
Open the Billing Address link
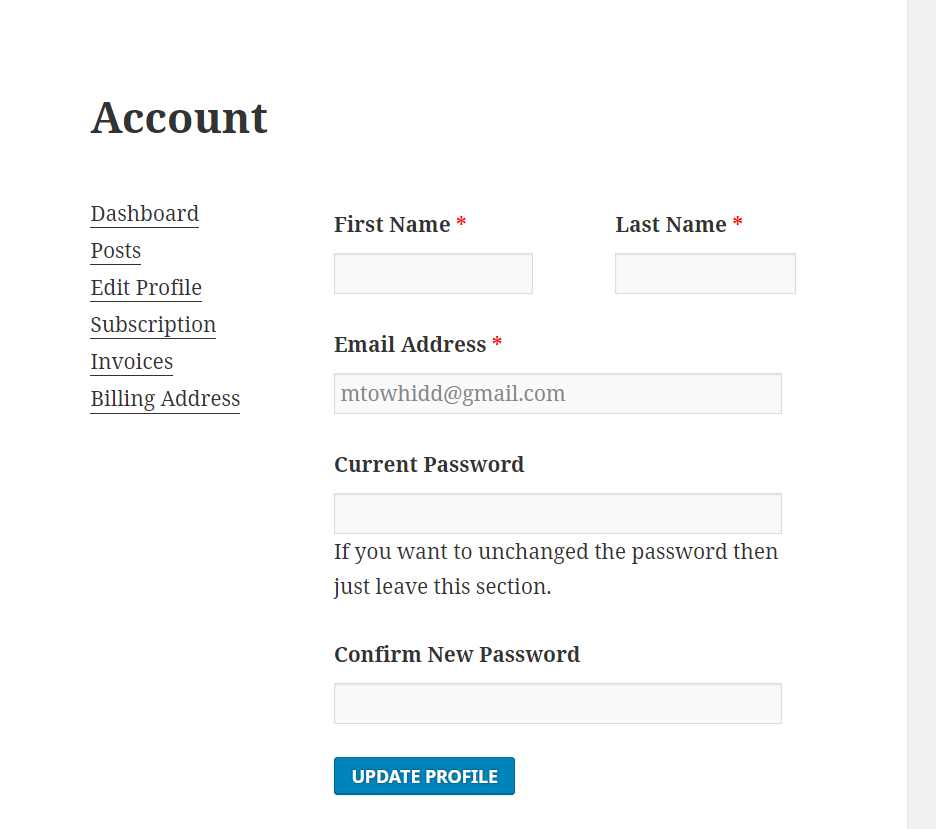click(x=165, y=399)
